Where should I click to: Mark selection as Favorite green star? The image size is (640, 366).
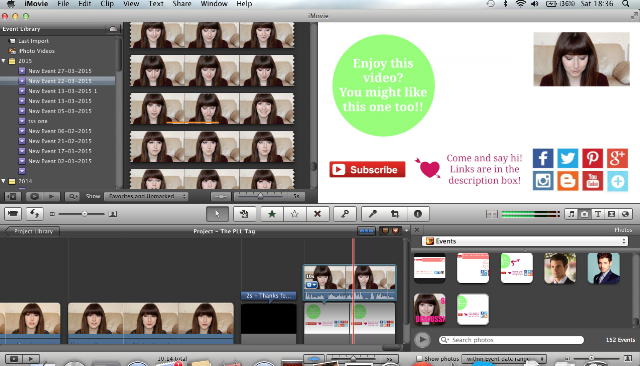pos(271,214)
